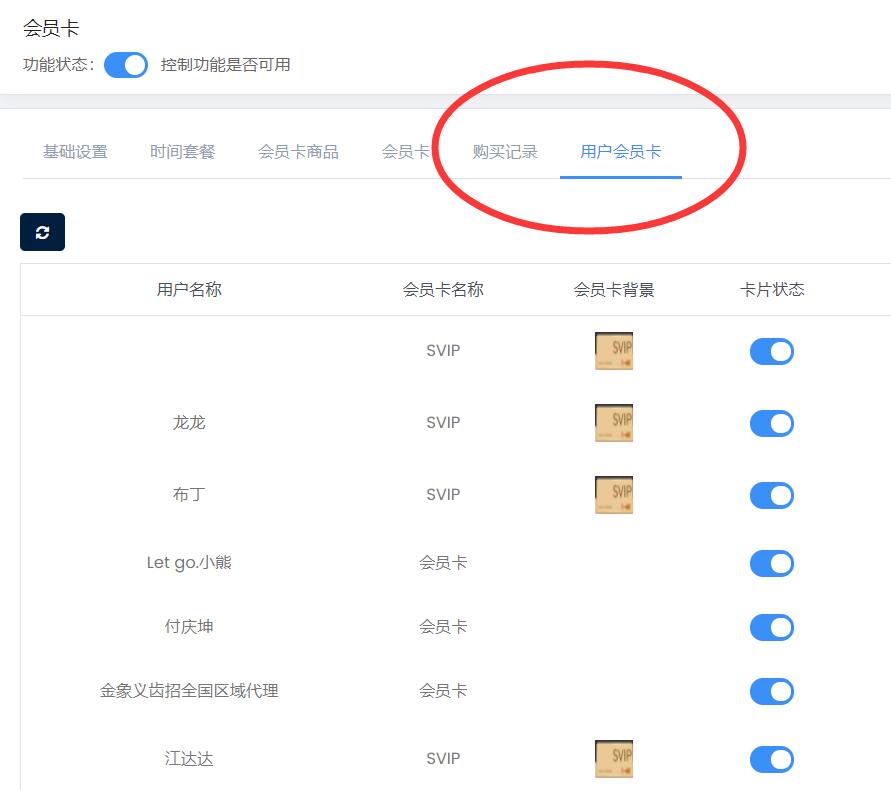Toggle card status for 龙龙
Screen dimensions: 891x790
[x=772, y=423]
